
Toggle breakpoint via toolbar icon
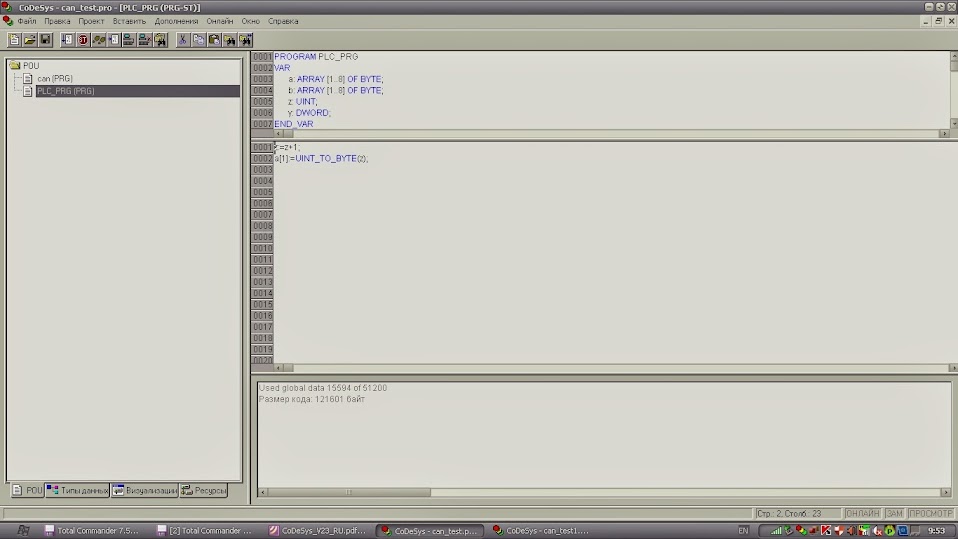click(114, 40)
